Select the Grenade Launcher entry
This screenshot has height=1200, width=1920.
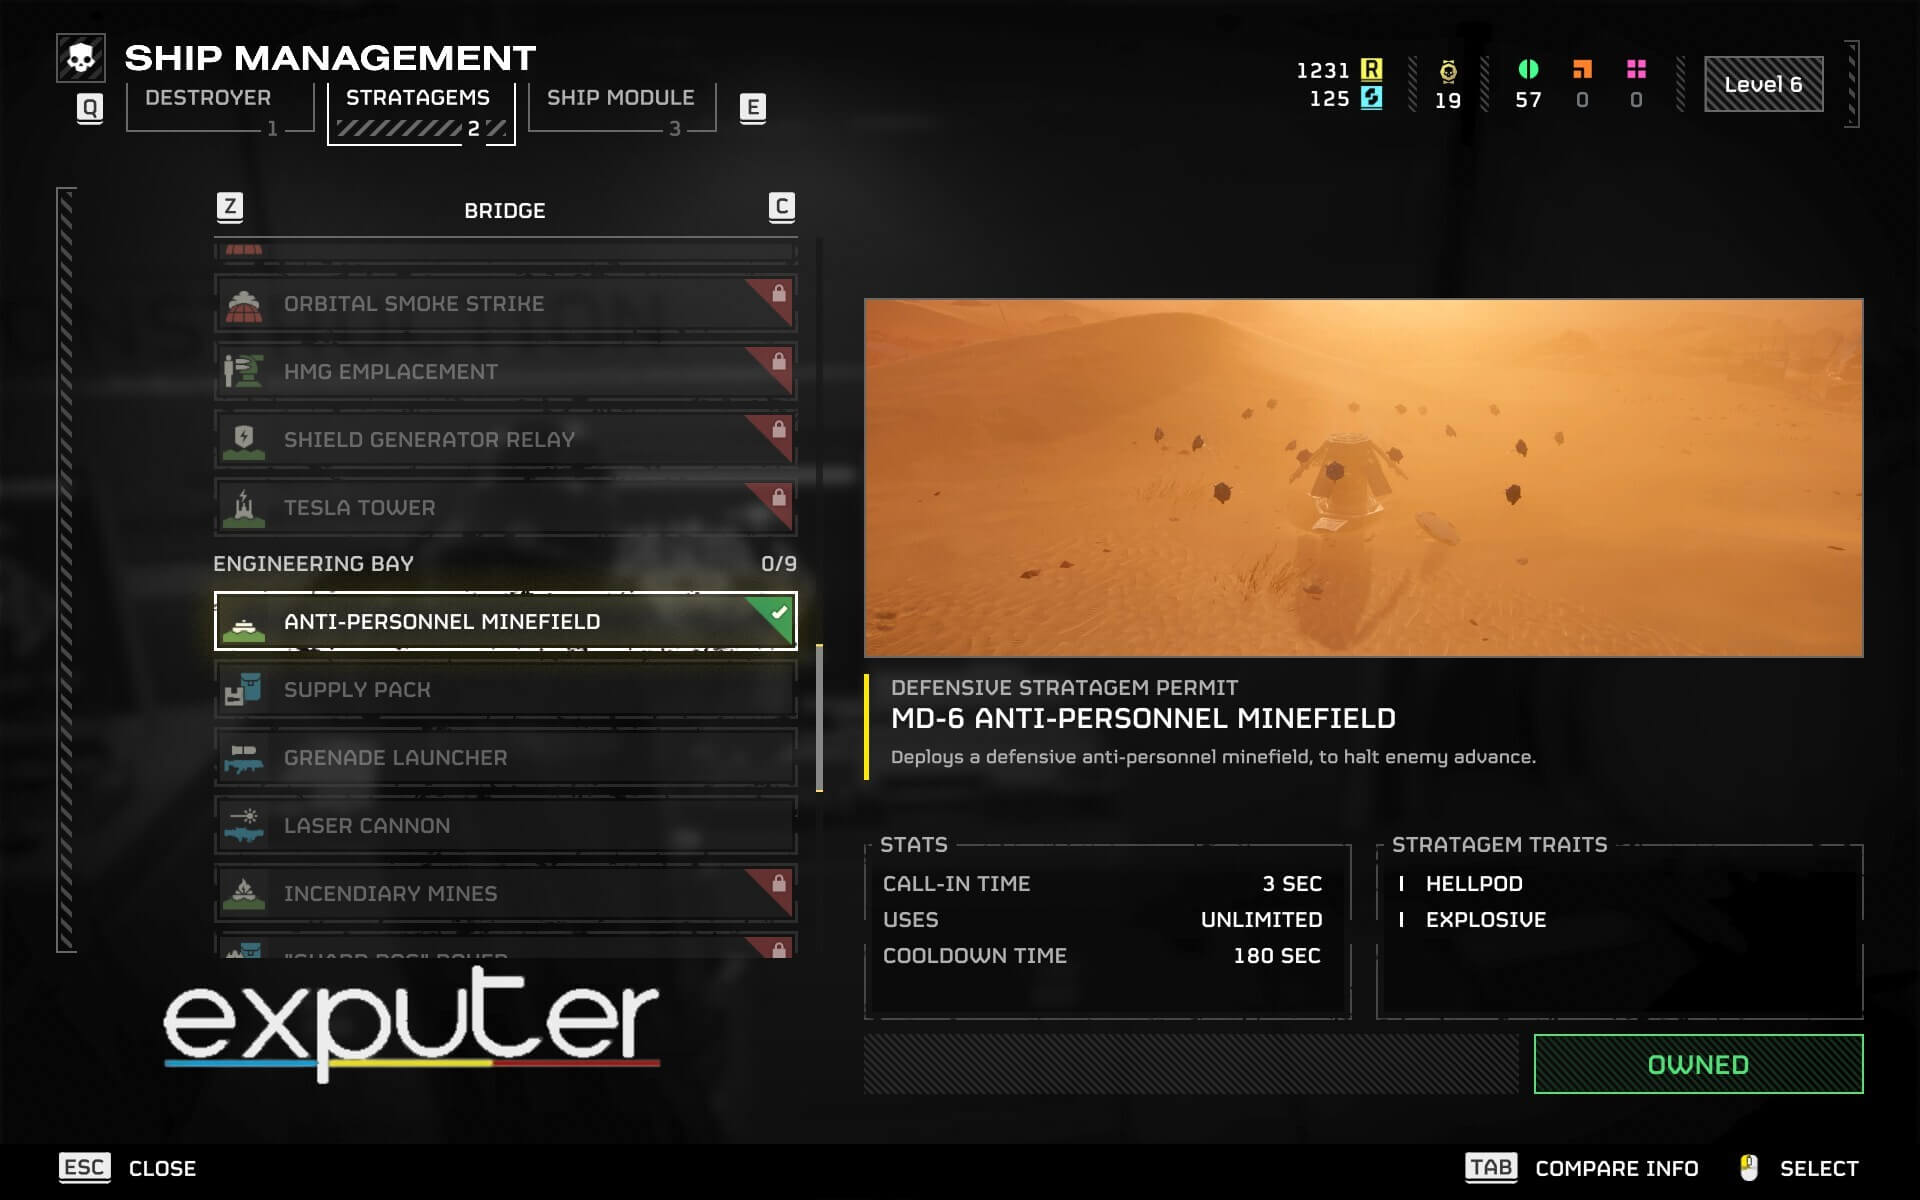[505, 758]
